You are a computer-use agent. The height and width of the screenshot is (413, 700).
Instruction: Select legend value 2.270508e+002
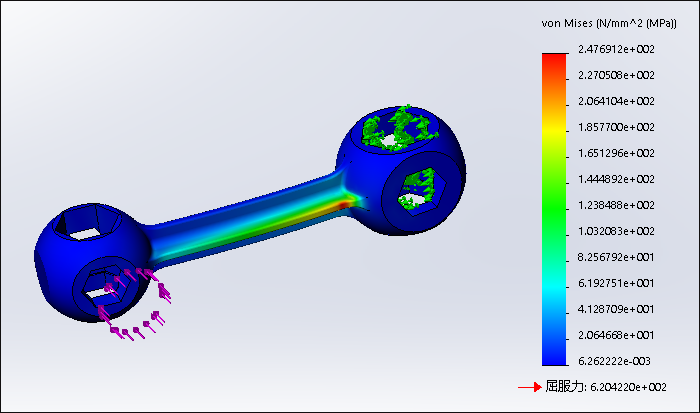coord(616,75)
